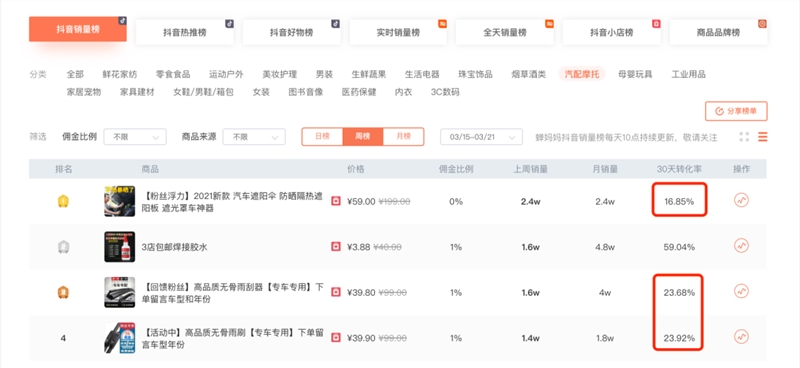
Task: Switch to 抖音热推榜 tab
Action: click(185, 33)
